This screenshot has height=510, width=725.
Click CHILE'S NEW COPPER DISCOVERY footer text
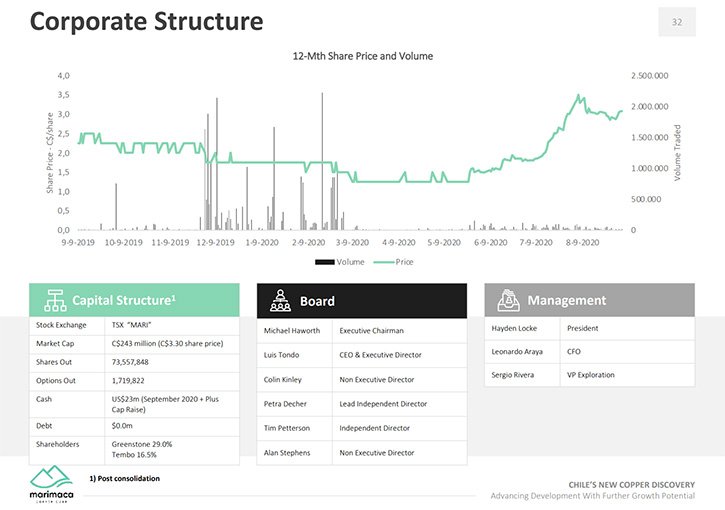(632, 485)
